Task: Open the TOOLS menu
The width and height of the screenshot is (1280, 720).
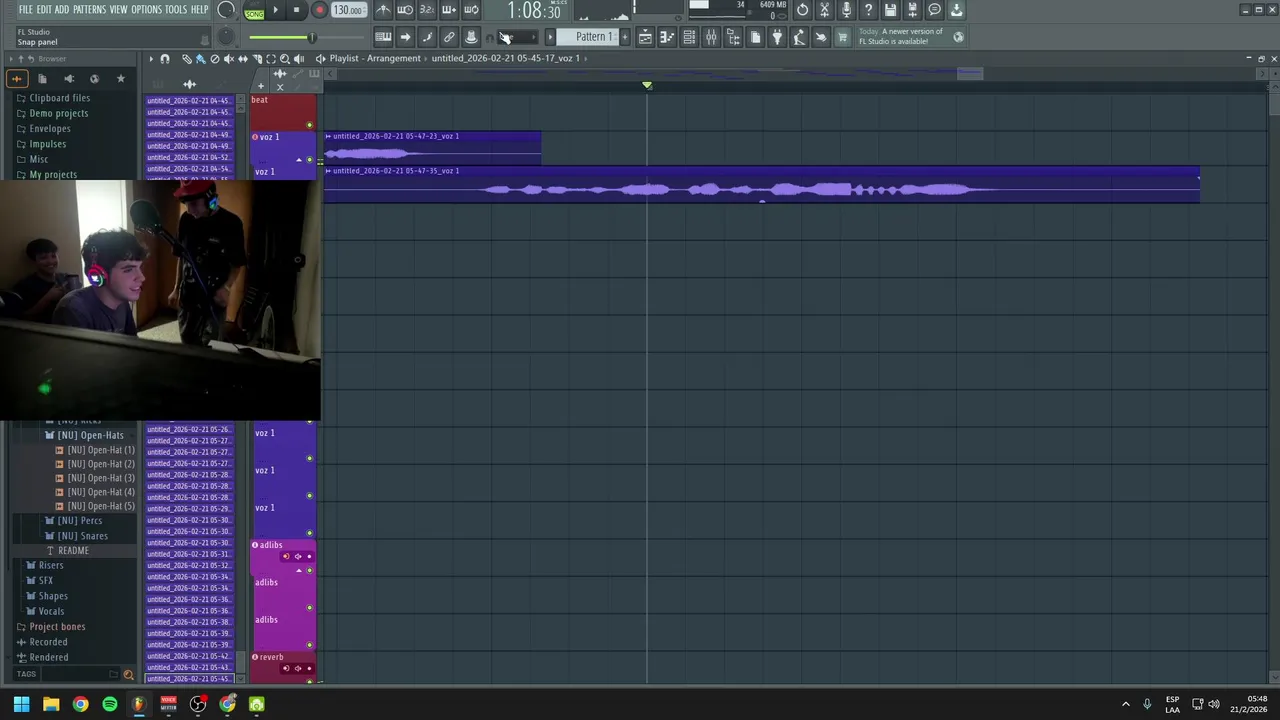Action: (x=176, y=10)
